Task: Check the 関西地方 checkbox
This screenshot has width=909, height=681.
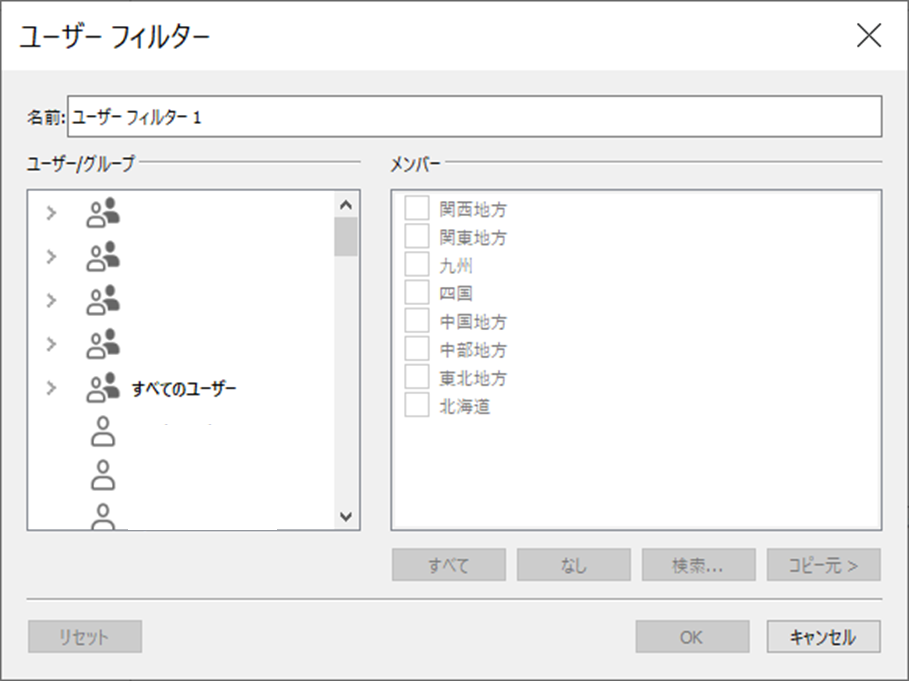Action: [x=416, y=210]
